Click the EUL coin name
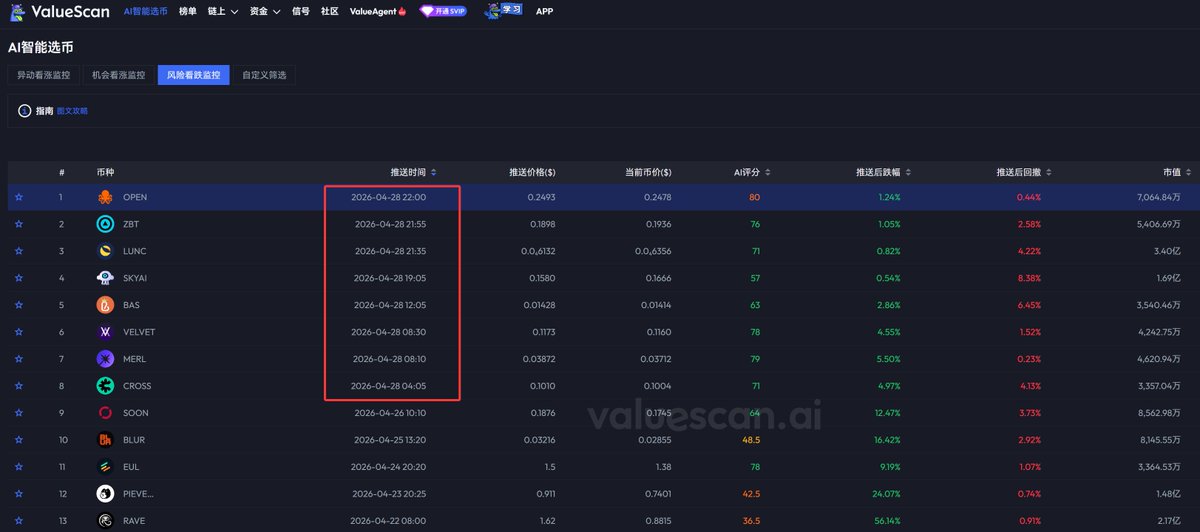Screen dimensions: 1200x532 click(131, 466)
